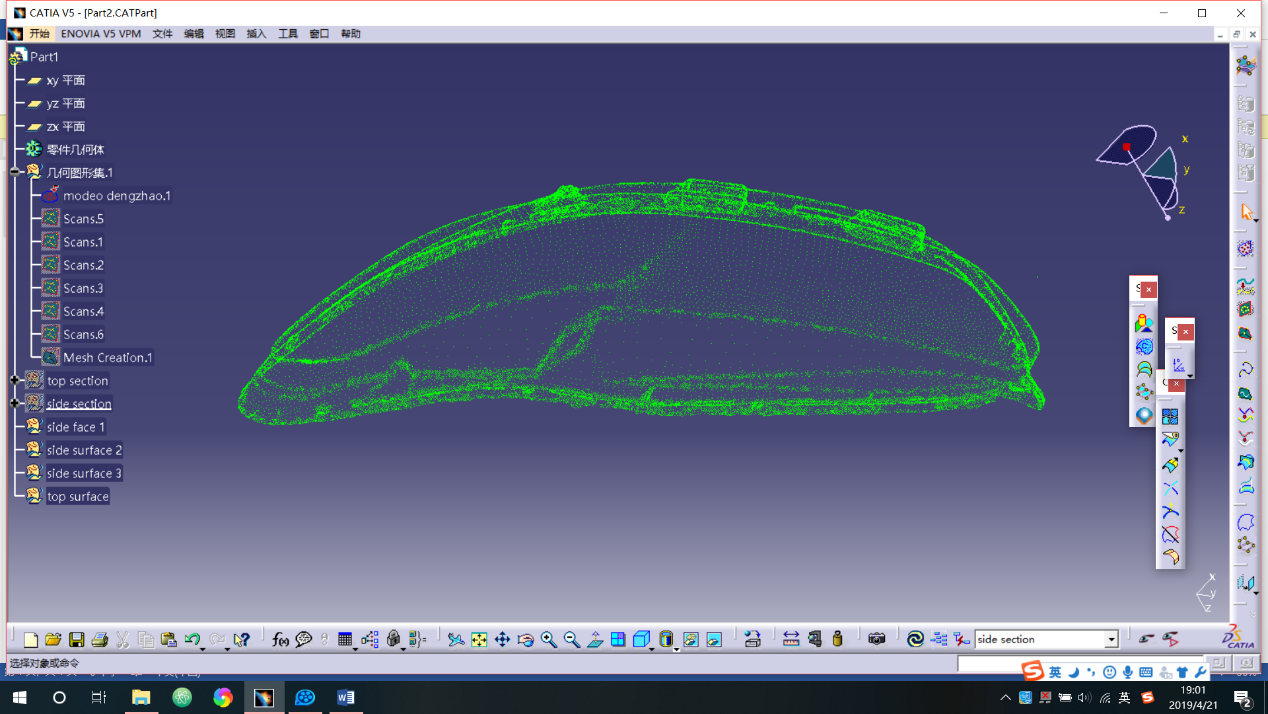Open the Print icon in toolbar
The height and width of the screenshot is (714, 1268).
click(99, 639)
